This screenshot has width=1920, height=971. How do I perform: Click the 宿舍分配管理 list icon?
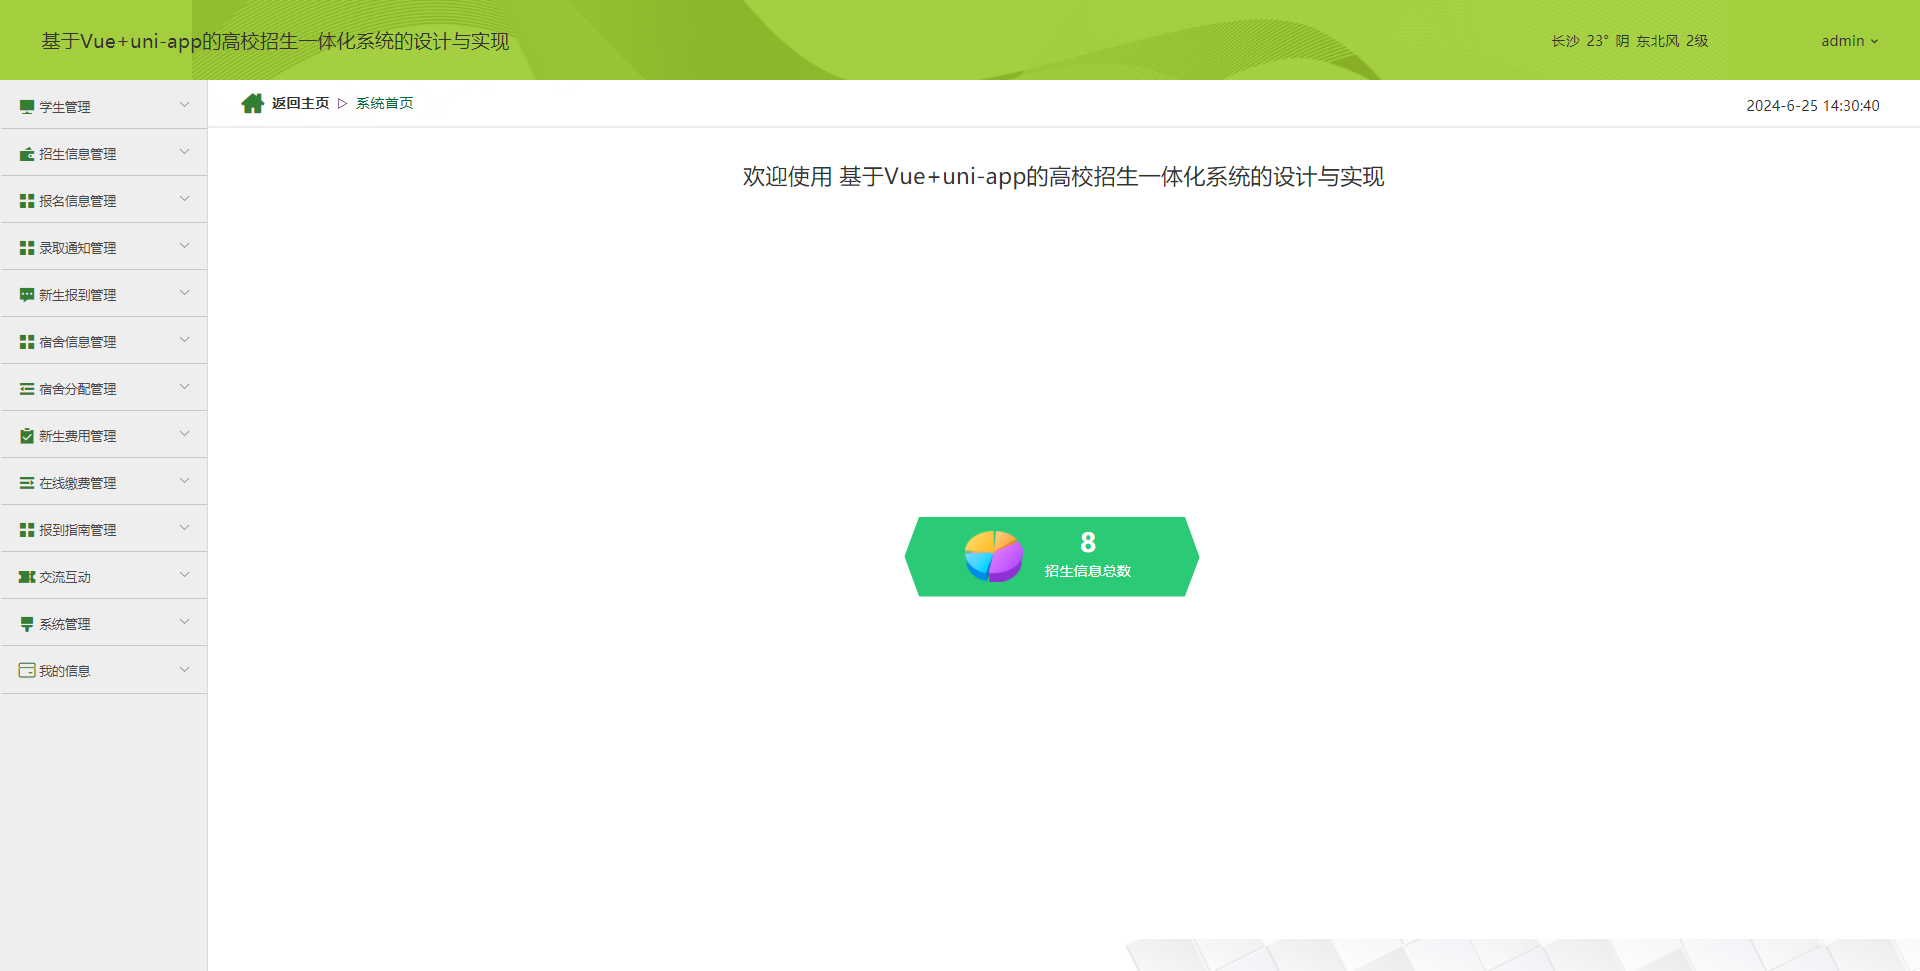point(27,388)
